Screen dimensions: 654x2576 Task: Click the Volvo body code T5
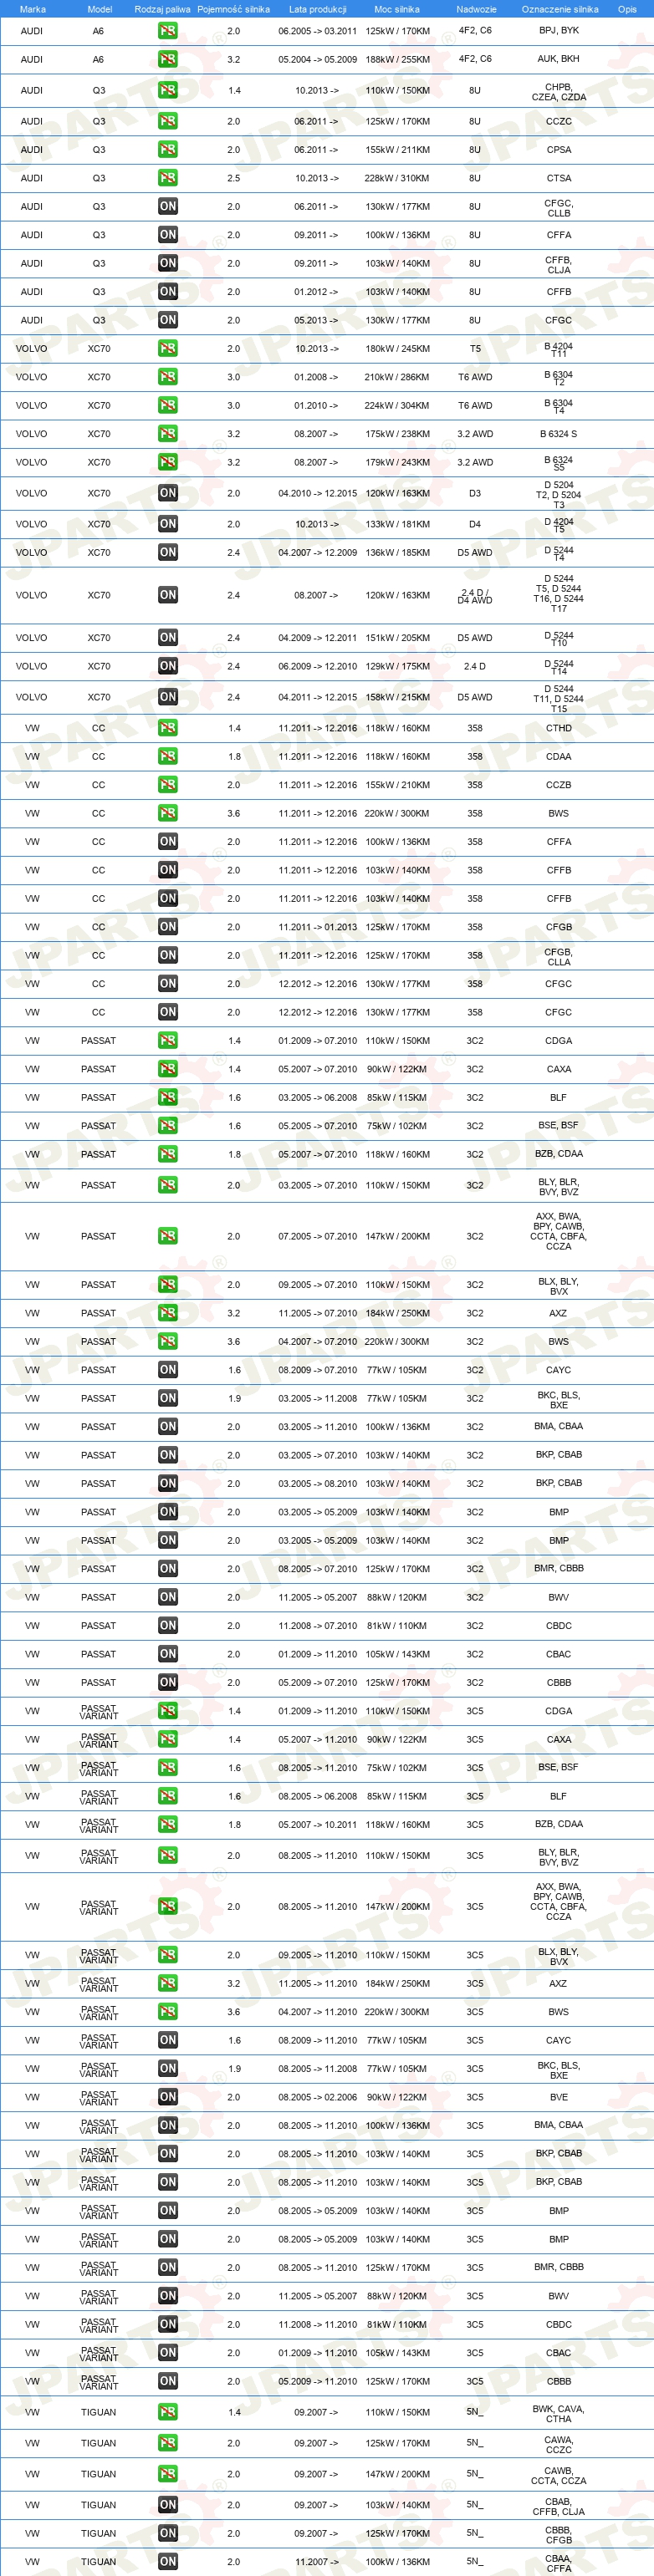475,349
